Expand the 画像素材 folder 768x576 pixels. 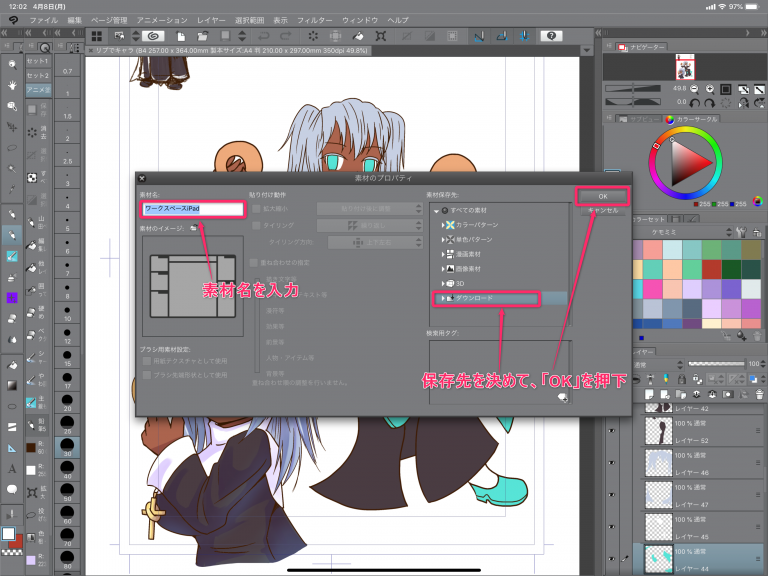tap(443, 269)
